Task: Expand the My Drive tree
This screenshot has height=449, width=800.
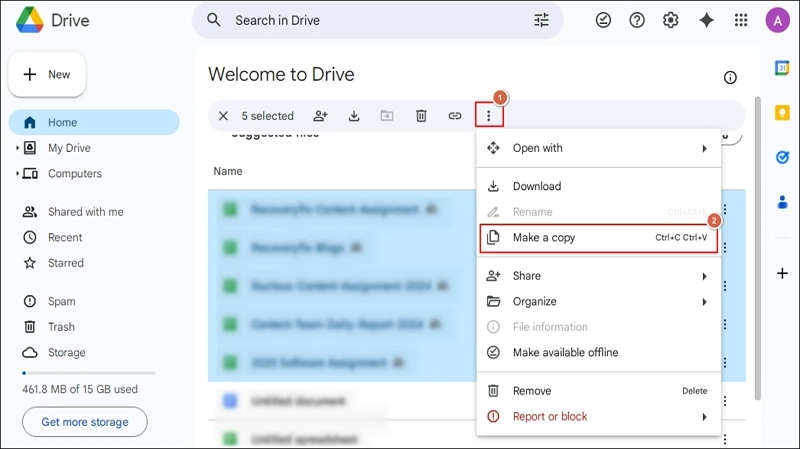Action: pyautogui.click(x=18, y=148)
